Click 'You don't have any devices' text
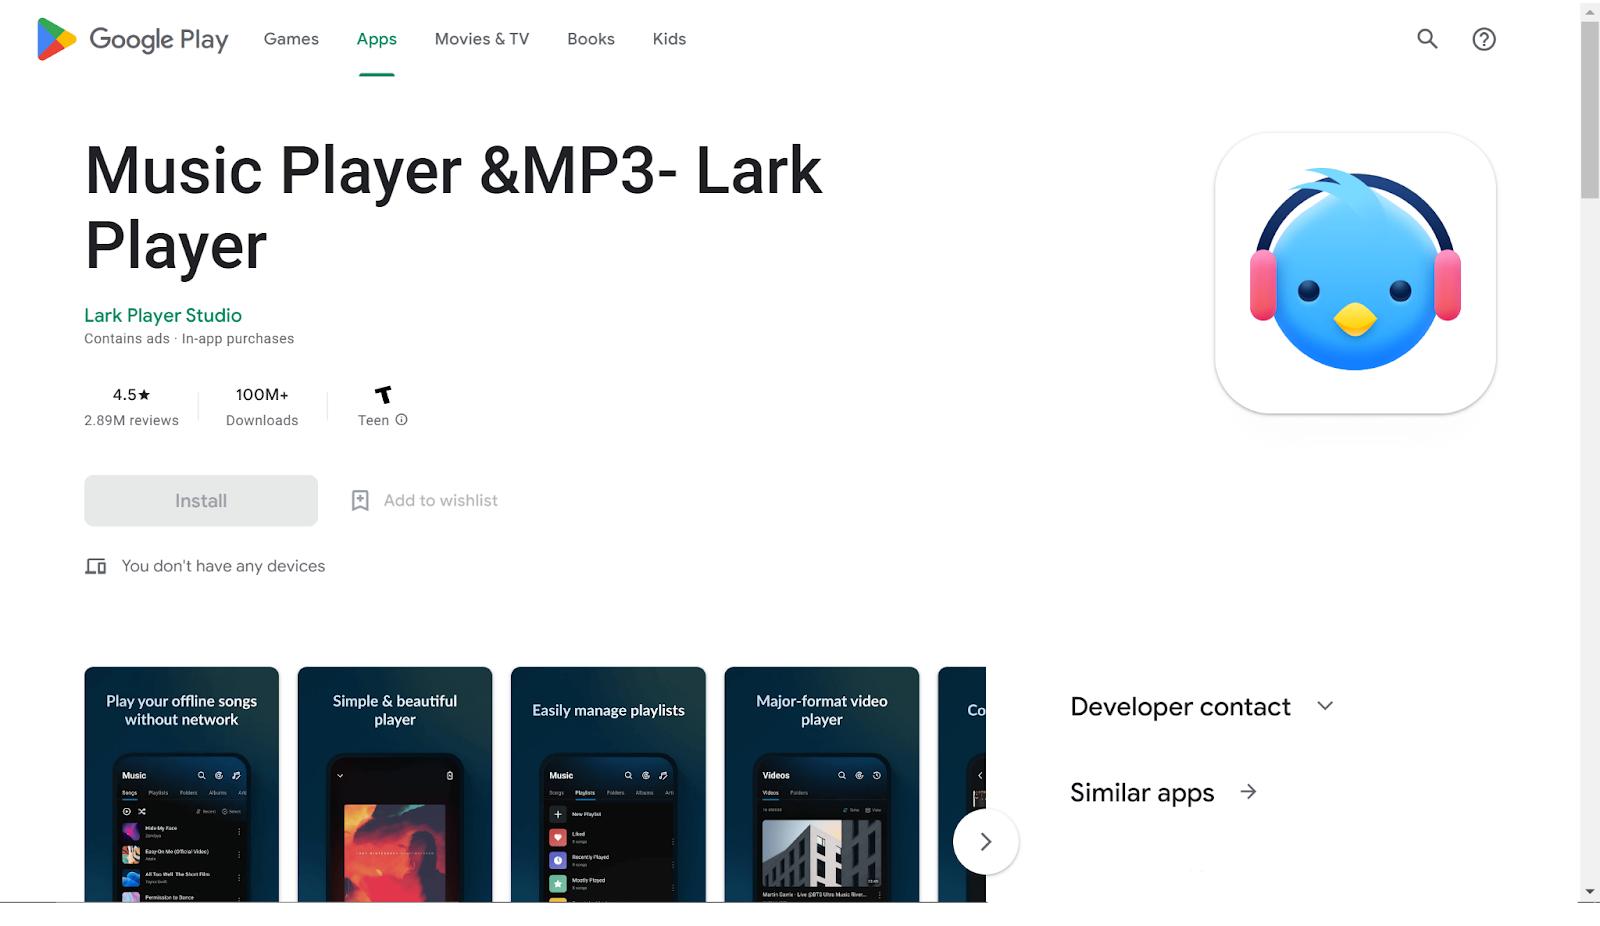 223,566
